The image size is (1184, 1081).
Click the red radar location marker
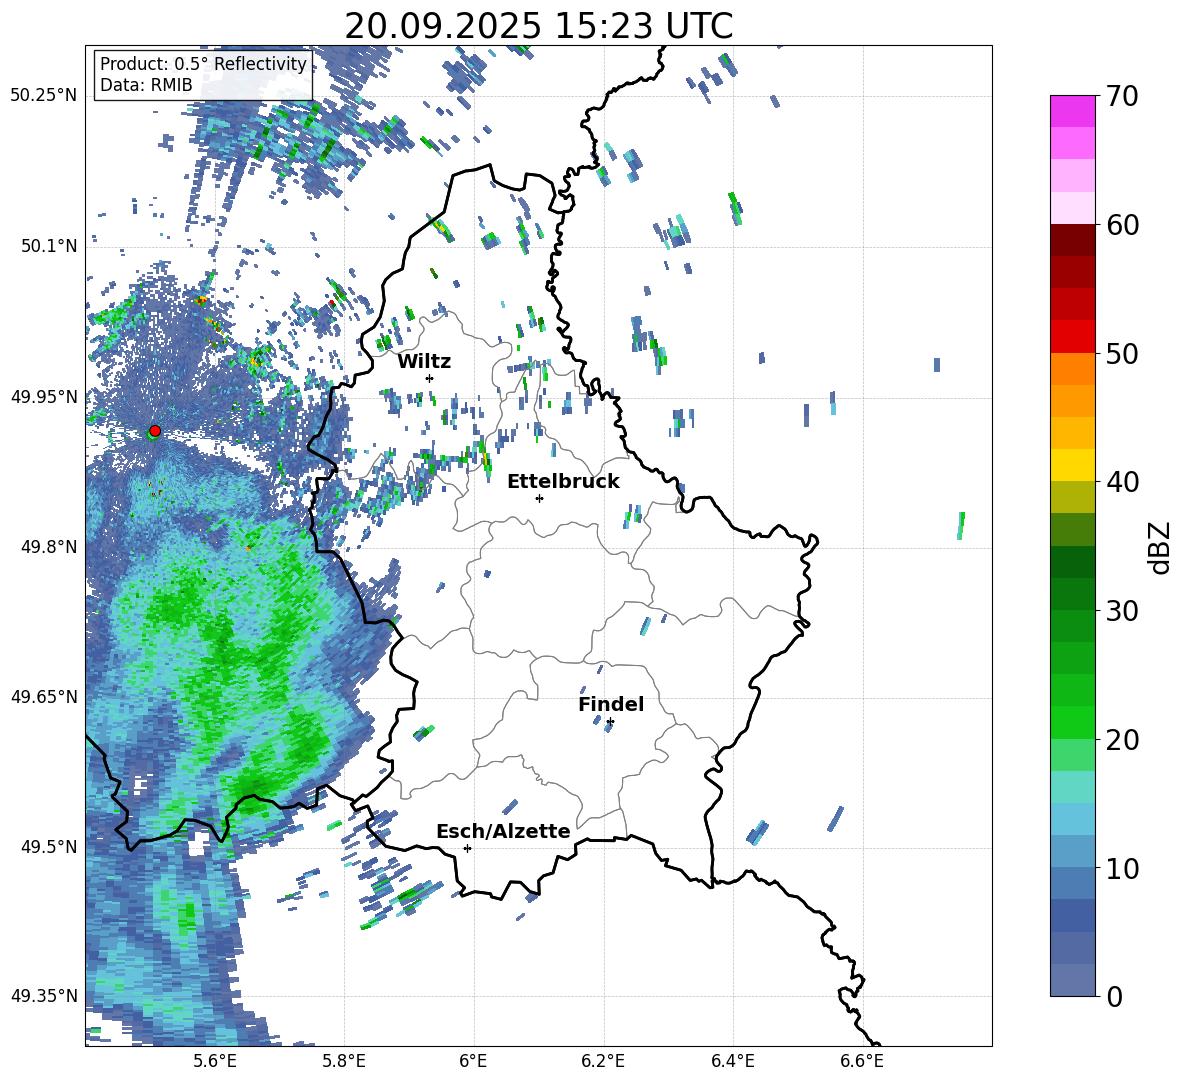(155, 431)
